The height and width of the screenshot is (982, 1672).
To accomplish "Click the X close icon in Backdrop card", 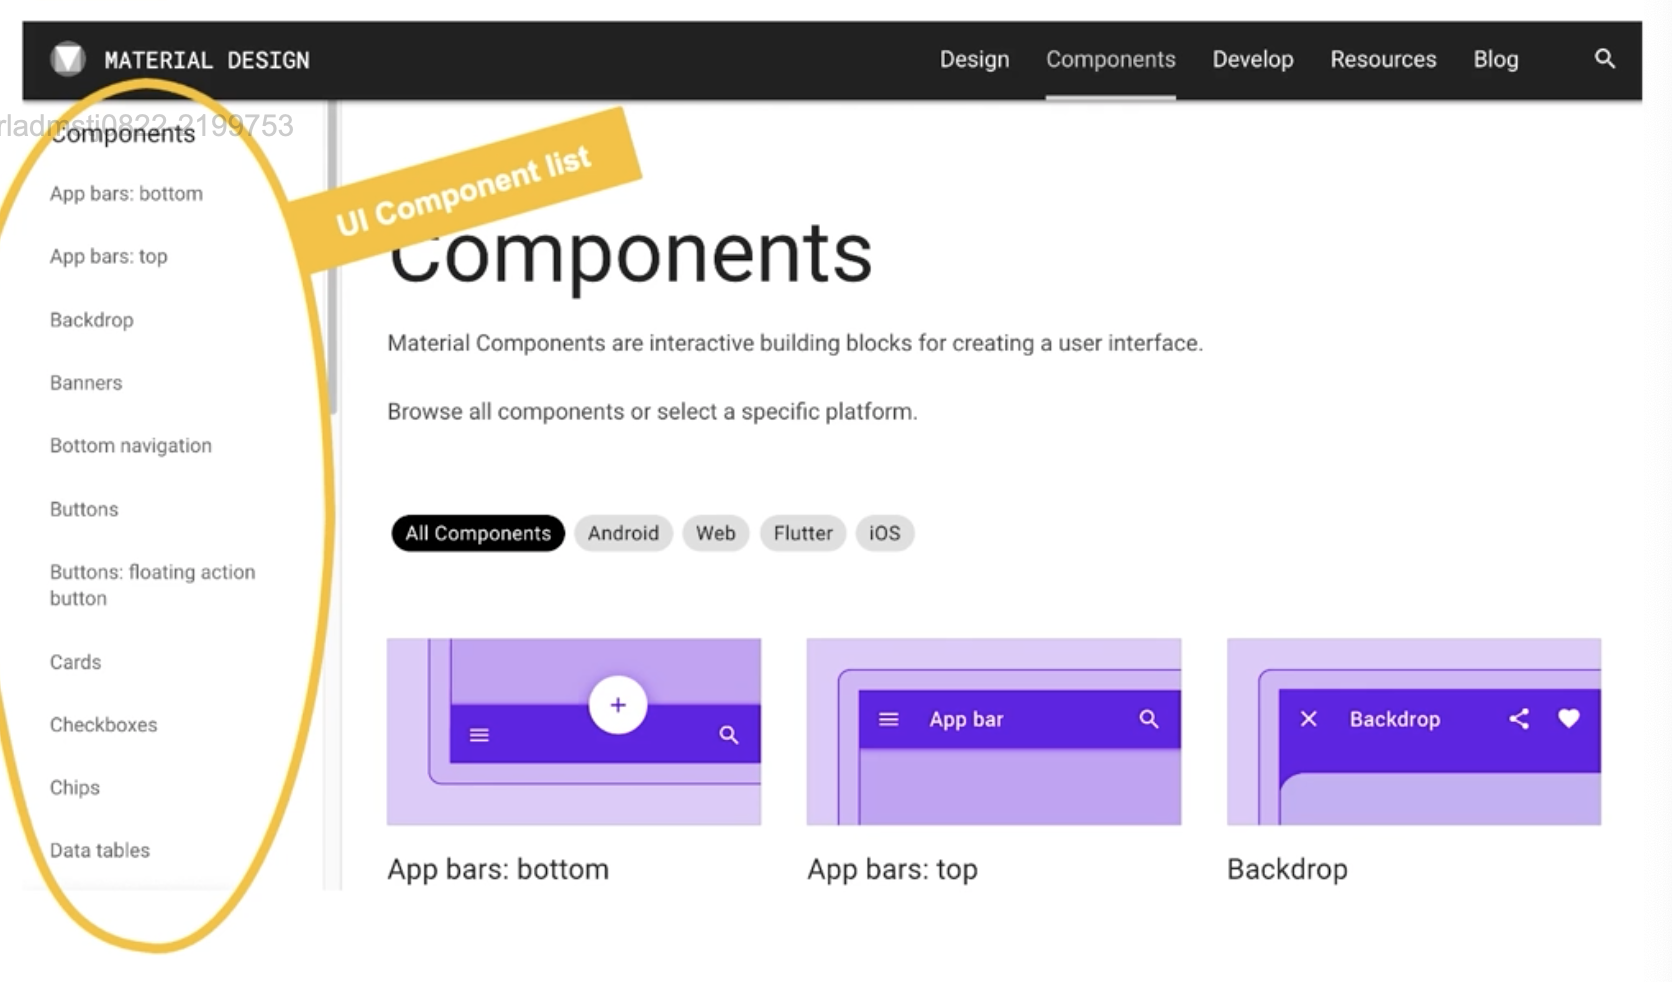I will pos(1308,719).
